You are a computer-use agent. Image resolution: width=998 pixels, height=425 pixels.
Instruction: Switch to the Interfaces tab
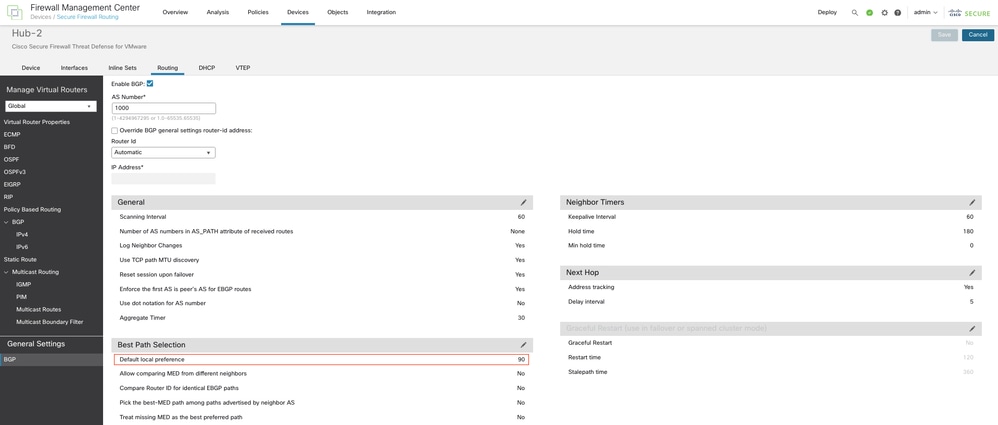click(x=74, y=67)
